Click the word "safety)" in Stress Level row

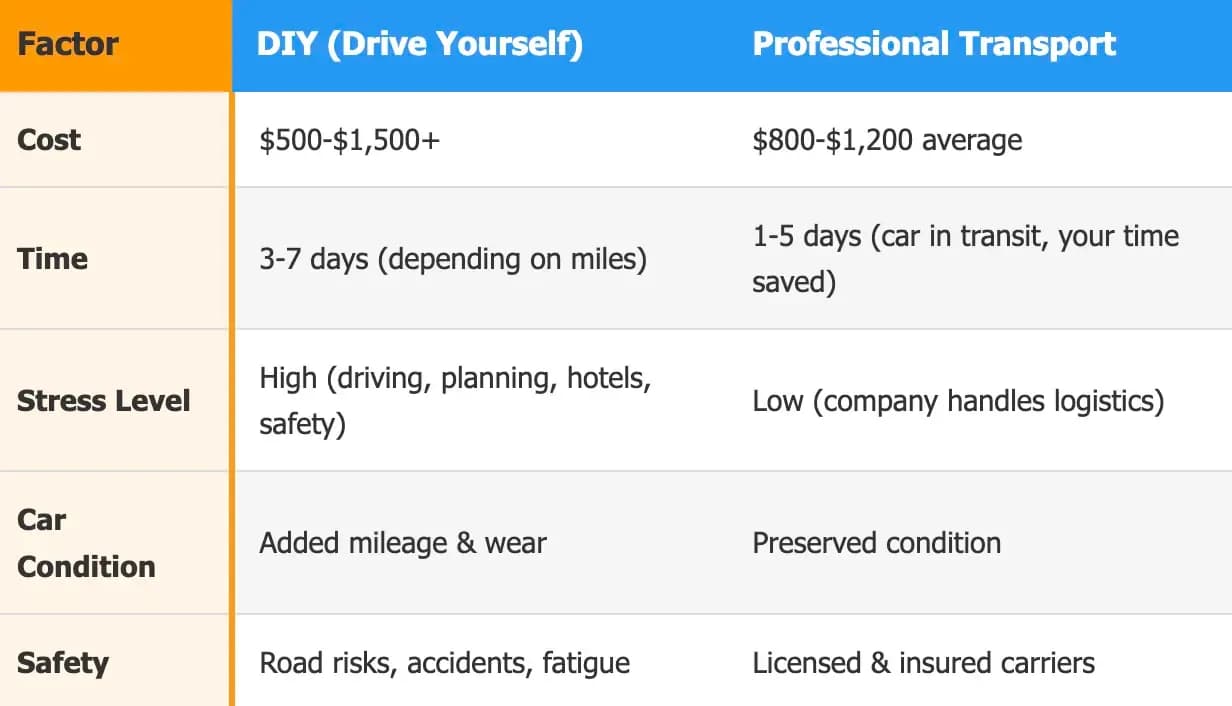[x=302, y=424]
